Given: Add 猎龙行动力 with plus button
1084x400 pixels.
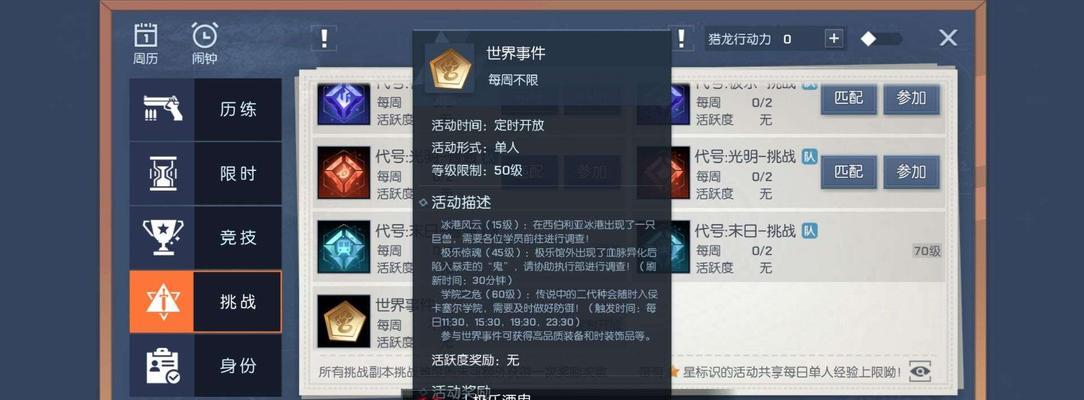Looking at the screenshot, I should tap(834, 39).
